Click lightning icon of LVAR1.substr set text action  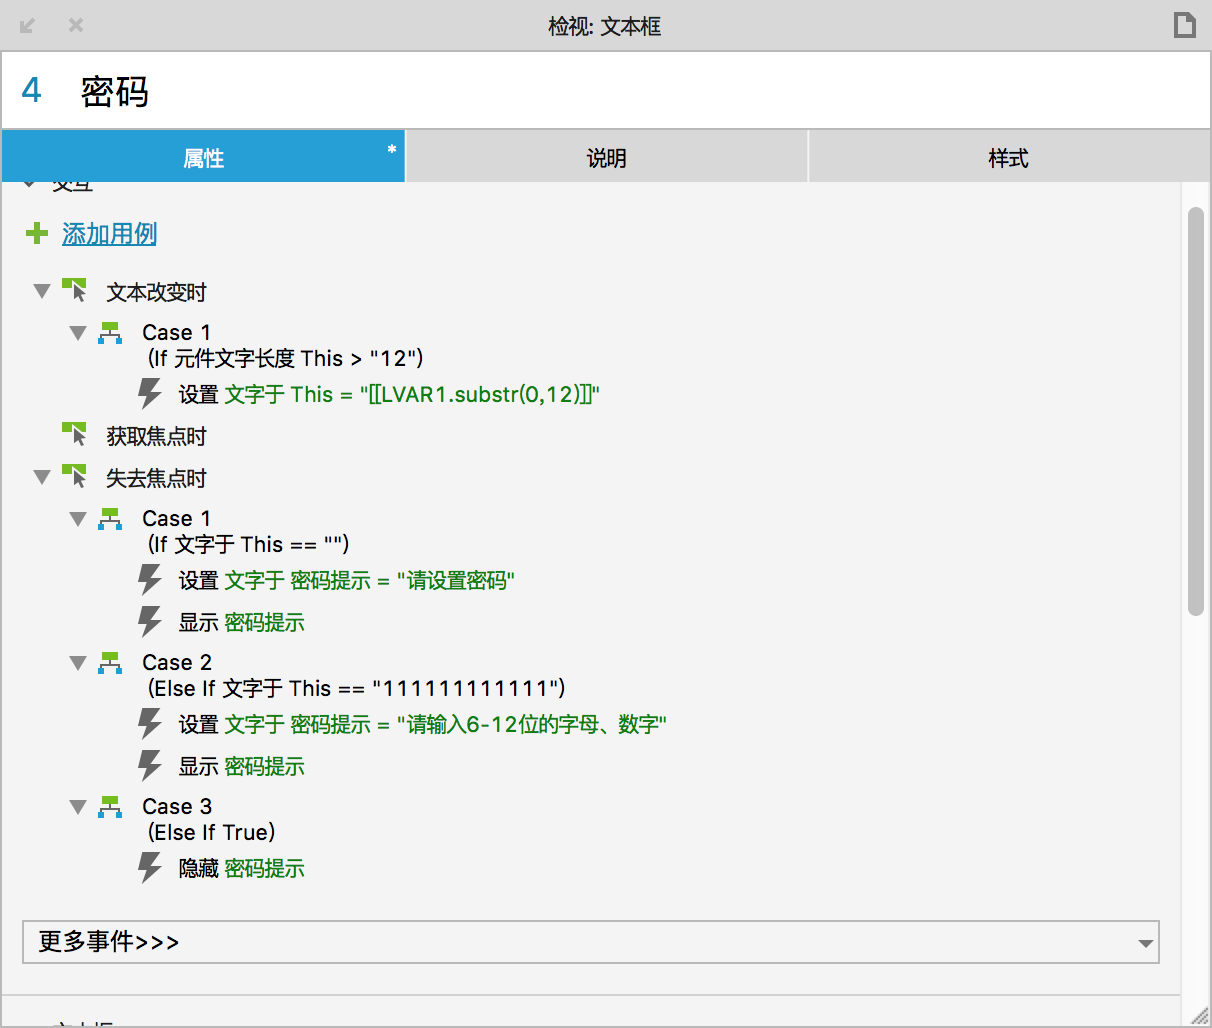pos(150,394)
